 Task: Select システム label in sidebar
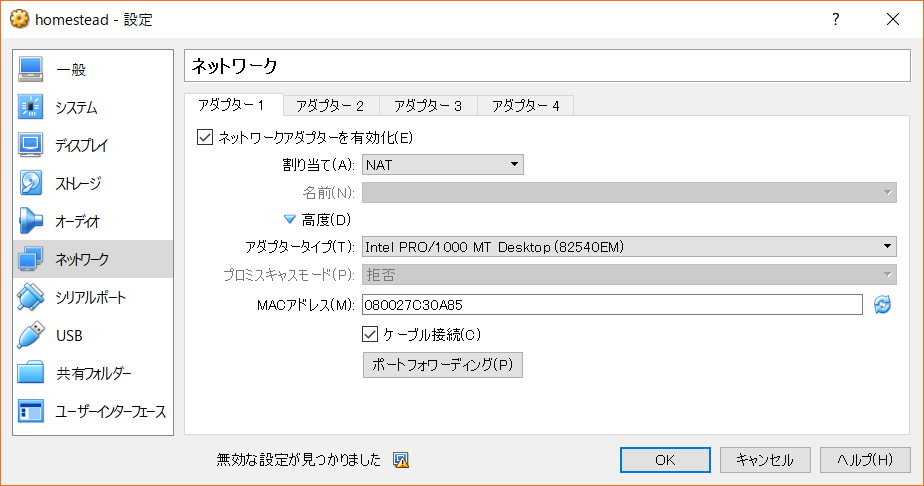77,107
